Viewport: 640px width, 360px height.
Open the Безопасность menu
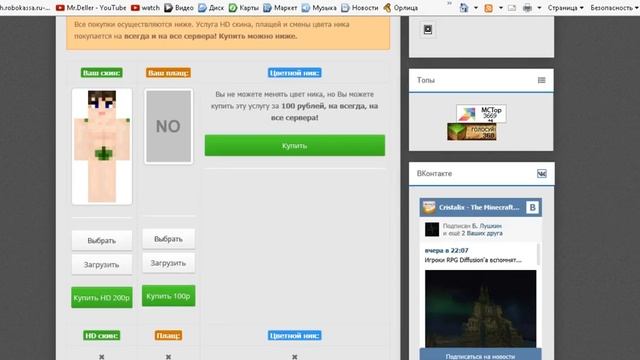point(614,8)
